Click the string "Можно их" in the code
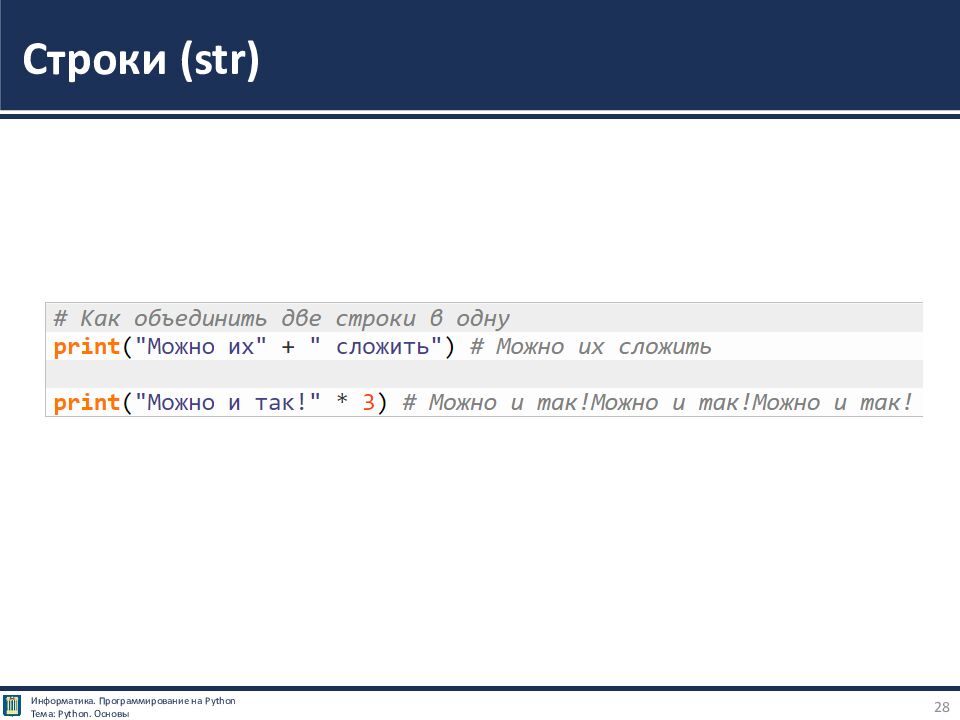This screenshot has height=720, width=960. pos(201,347)
